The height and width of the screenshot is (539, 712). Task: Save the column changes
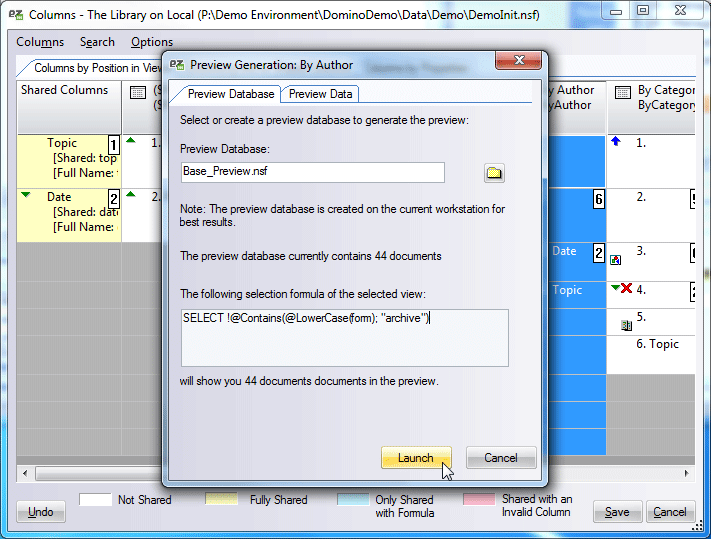point(617,512)
